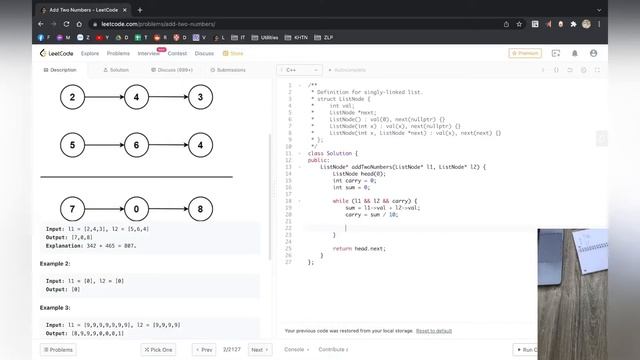Click the share icon in address bar
Image resolution: width=640 pixels, height=360 pixels.
(x=506, y=24)
